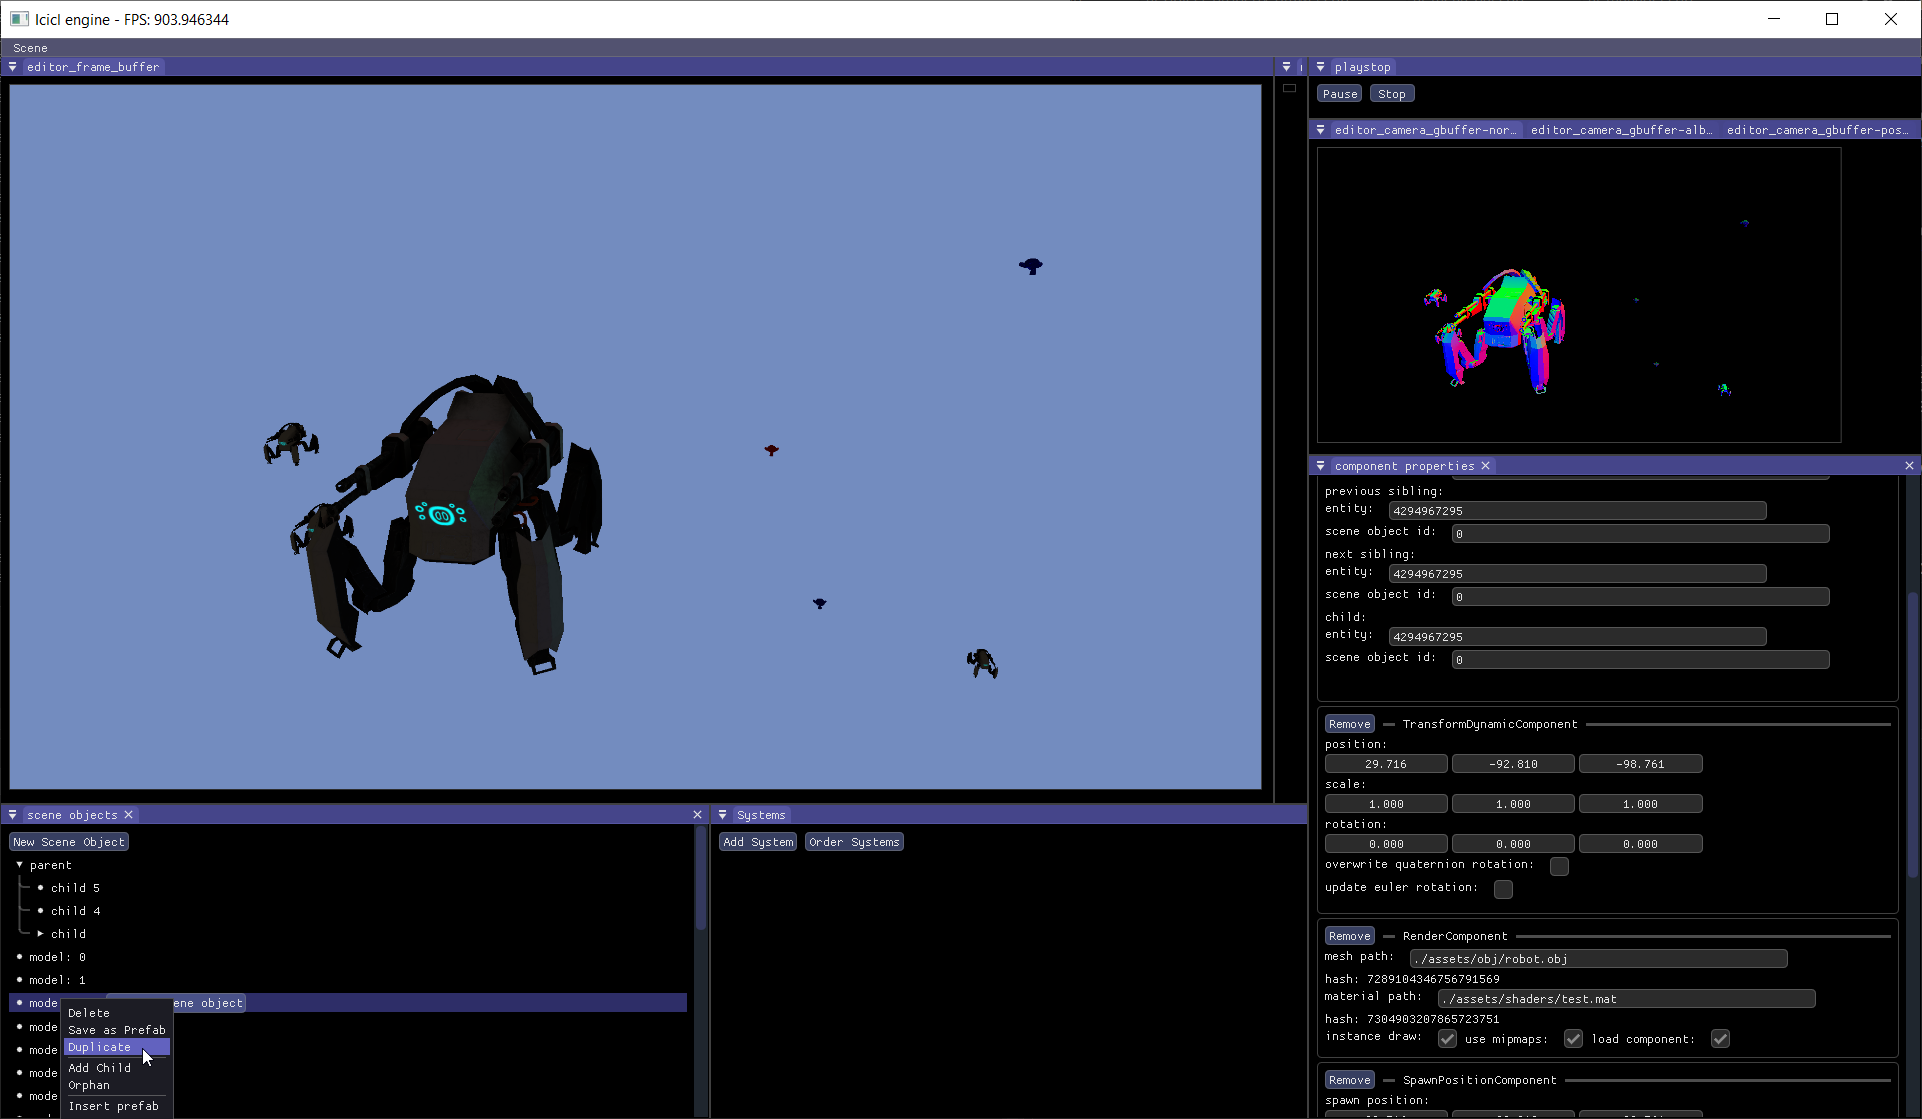Viewport: 1922px width, 1119px height.
Task: Collapse the Systems panel arrow
Action: (722, 815)
